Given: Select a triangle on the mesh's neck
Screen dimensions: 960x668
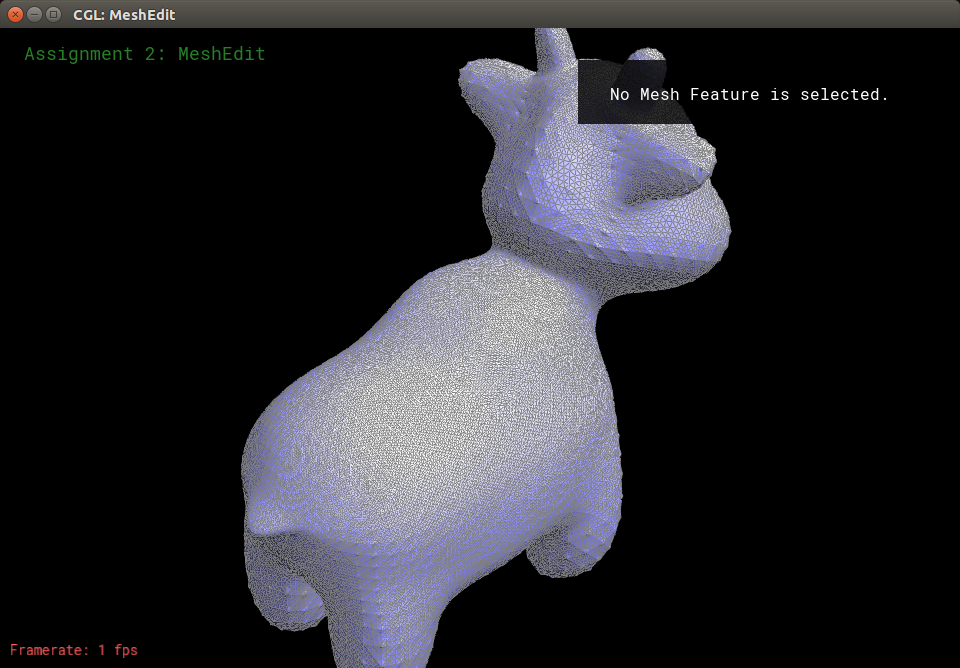Looking at the screenshot, I should pos(540,260).
